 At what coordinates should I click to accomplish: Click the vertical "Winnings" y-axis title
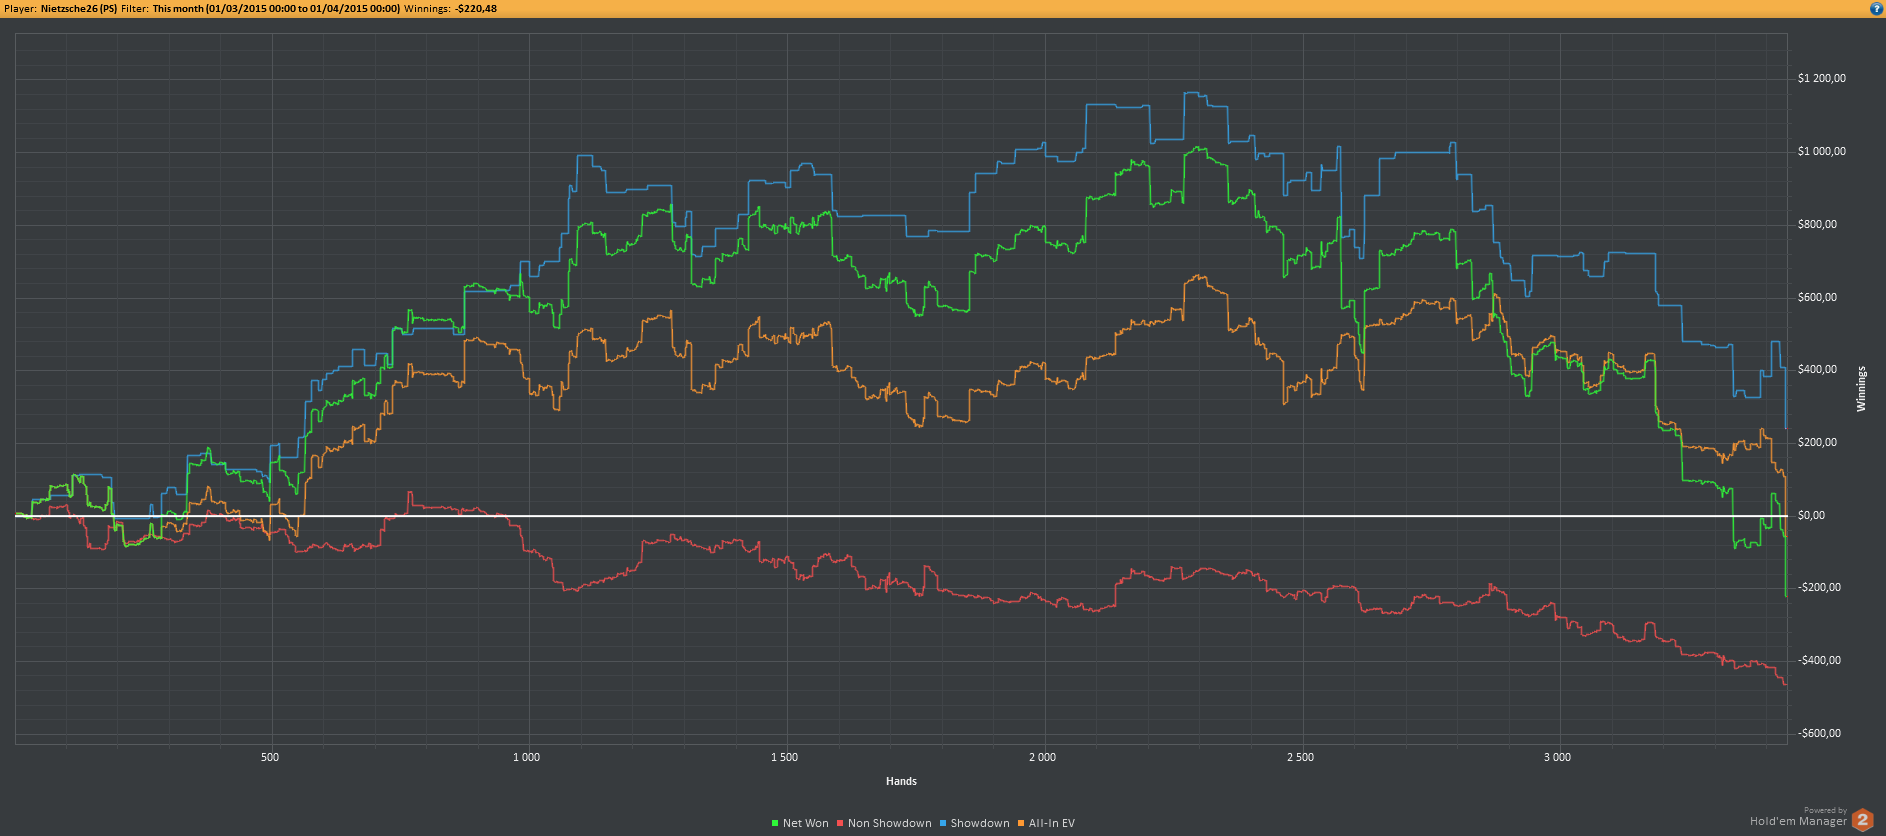(x=1861, y=389)
